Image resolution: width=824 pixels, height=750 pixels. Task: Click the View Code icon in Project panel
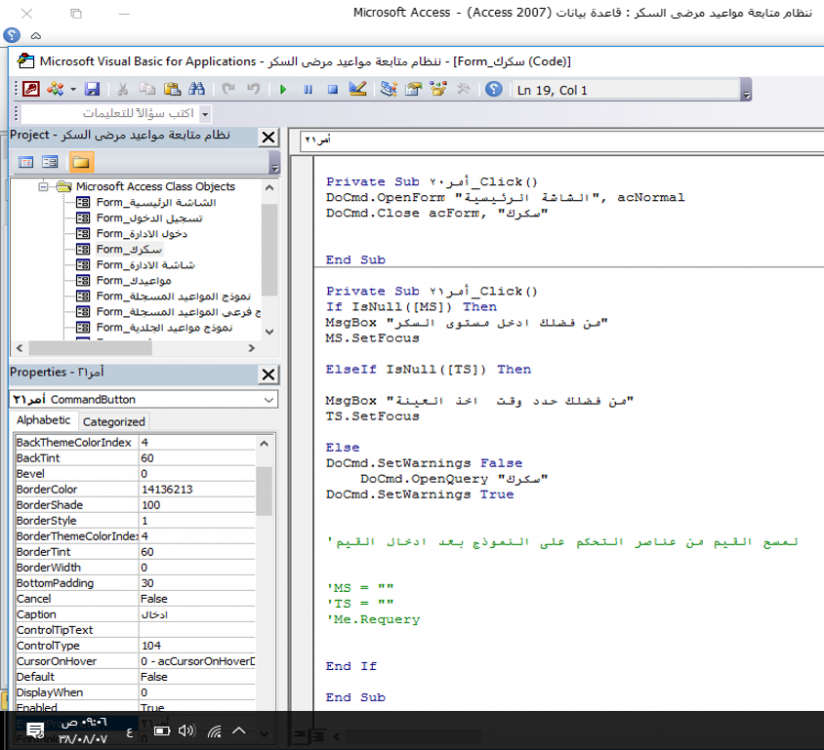coord(26,162)
